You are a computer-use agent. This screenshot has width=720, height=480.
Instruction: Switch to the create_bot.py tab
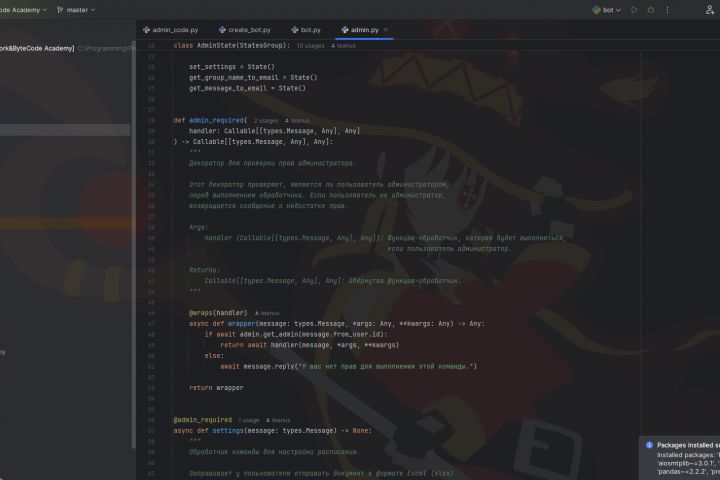245,30
